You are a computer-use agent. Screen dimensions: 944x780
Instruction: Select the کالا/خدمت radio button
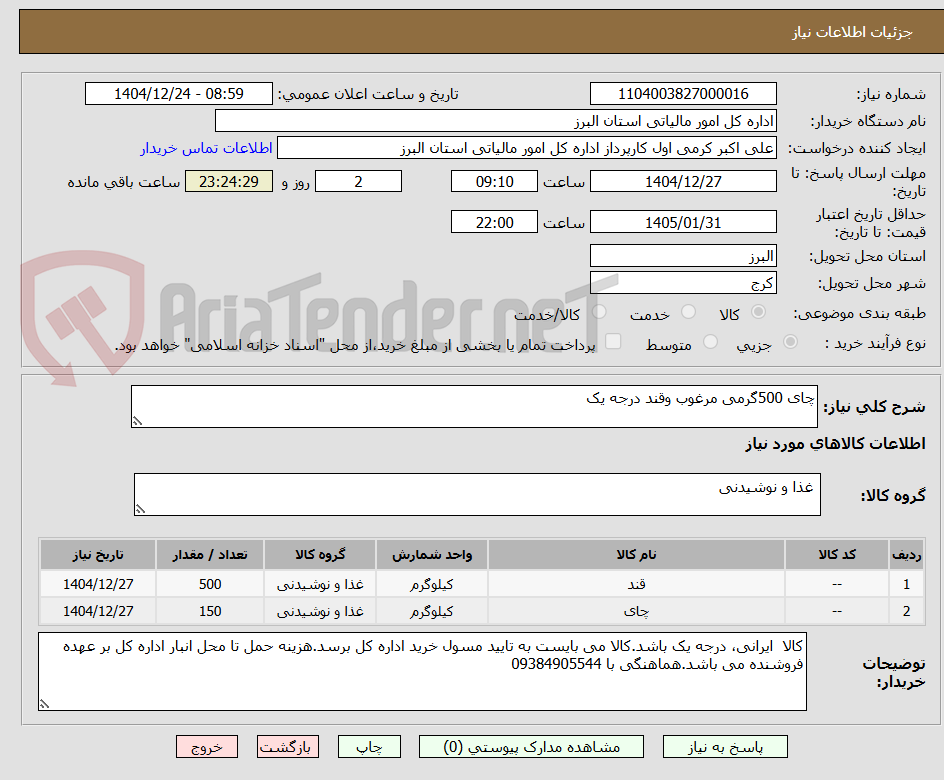point(599,312)
